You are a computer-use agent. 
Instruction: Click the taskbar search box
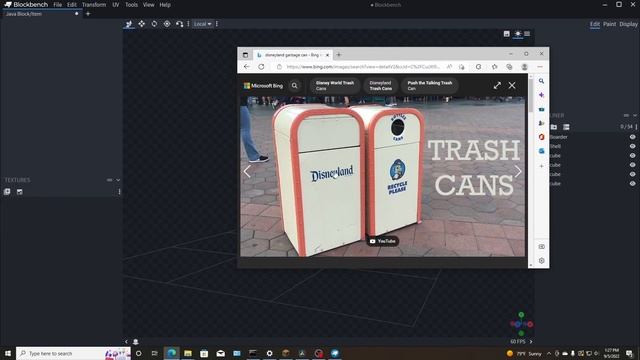tap(73, 353)
